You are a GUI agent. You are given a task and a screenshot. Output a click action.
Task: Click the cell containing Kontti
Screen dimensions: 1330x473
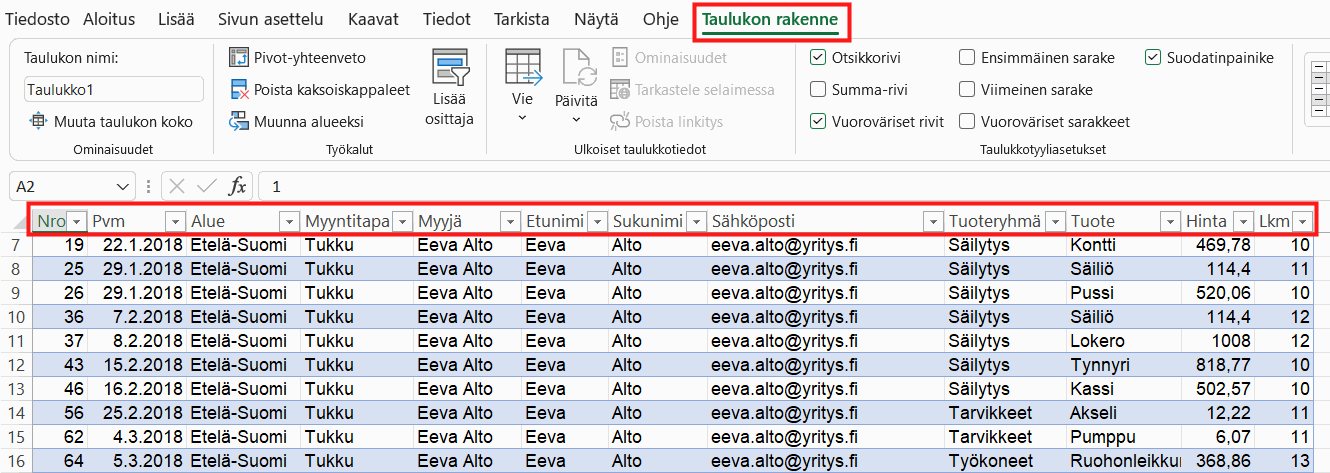point(1124,245)
